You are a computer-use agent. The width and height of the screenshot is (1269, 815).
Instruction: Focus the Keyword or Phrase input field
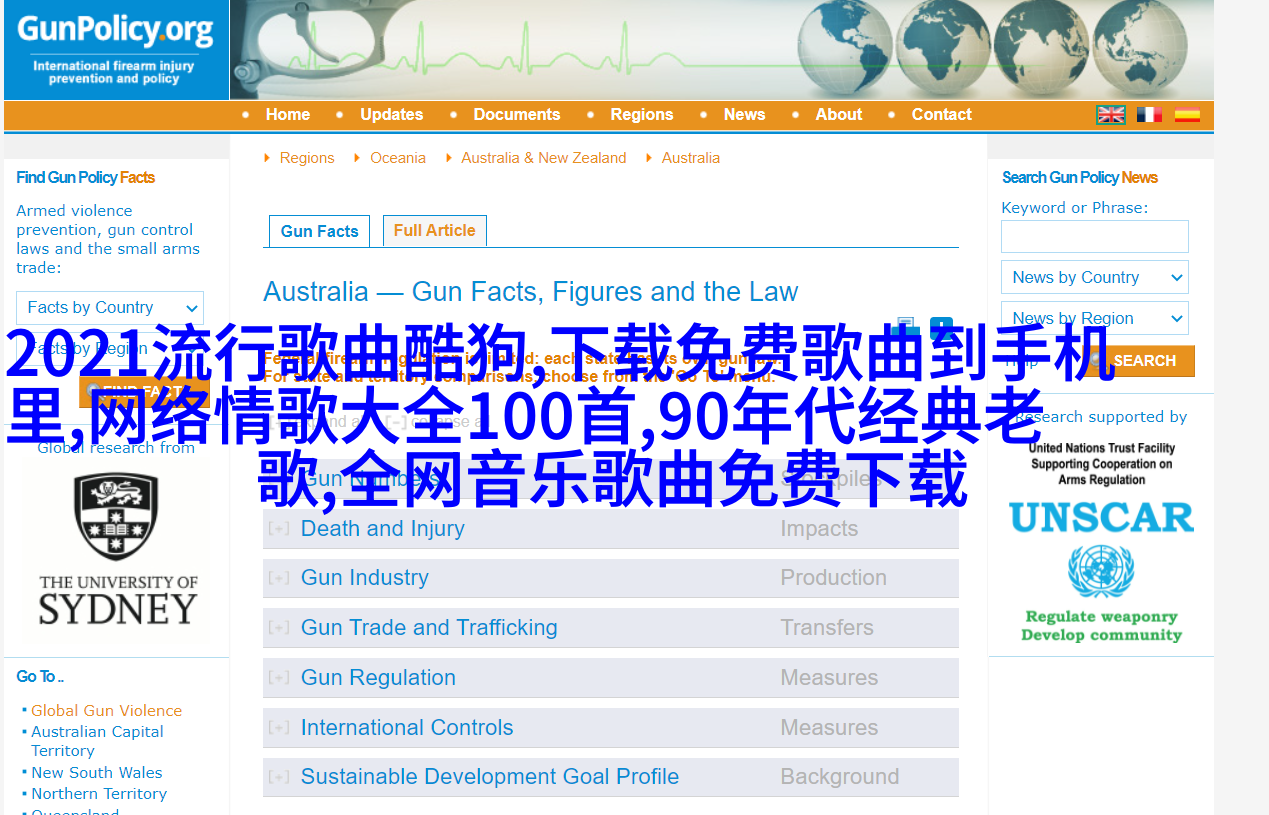[x=1095, y=237]
